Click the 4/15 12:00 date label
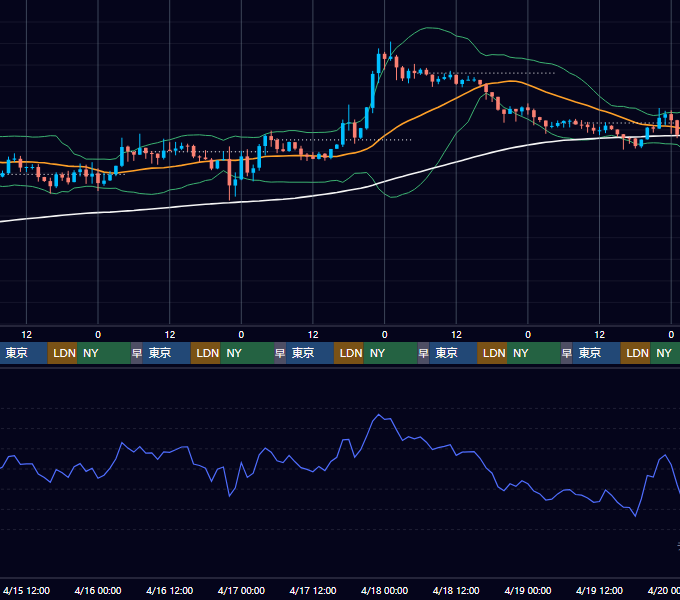The width and height of the screenshot is (680, 600). [26, 590]
